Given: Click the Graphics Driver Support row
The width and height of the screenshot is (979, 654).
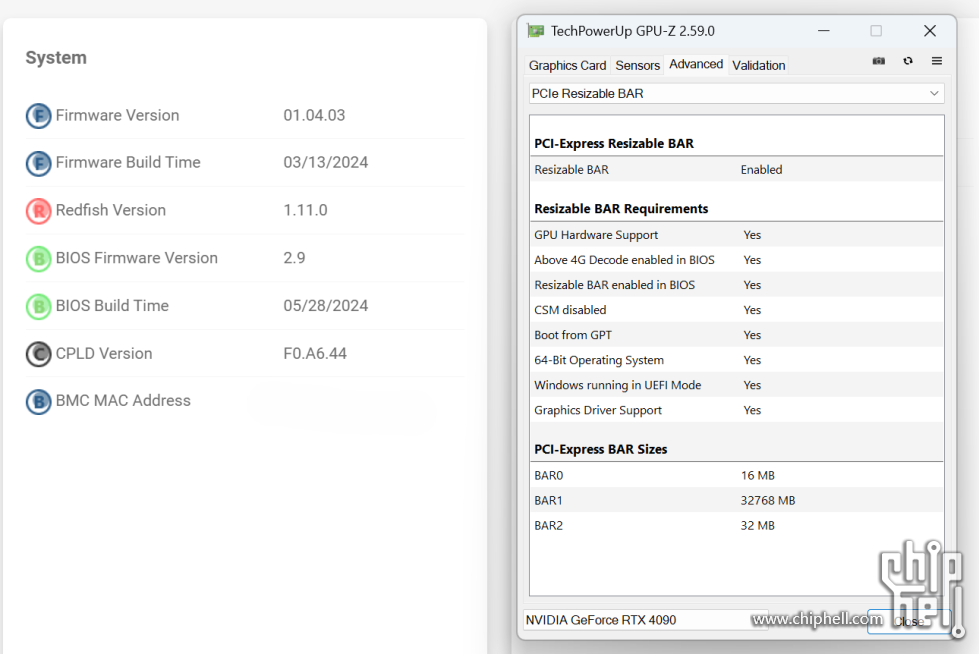Looking at the screenshot, I should coord(736,410).
